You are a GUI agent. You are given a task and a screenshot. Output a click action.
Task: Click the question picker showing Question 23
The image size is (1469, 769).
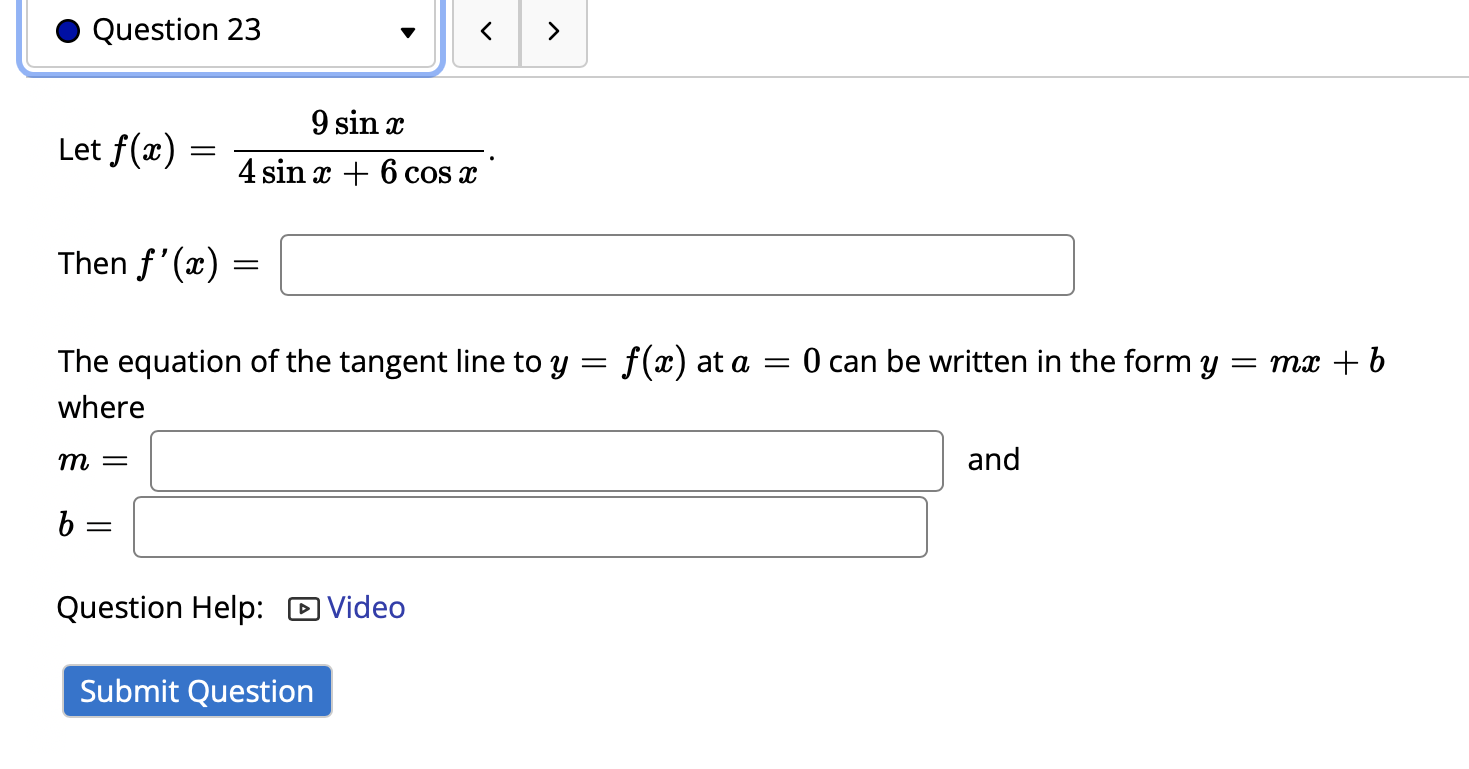(230, 30)
